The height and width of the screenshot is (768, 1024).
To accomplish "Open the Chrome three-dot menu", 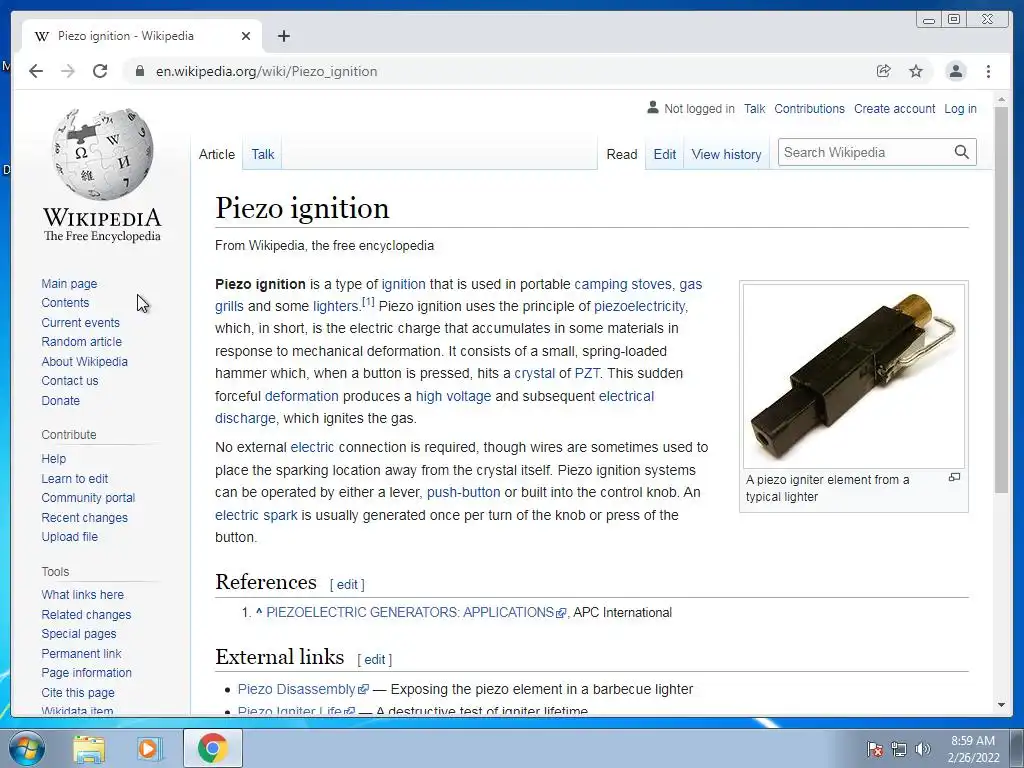I will 989,71.
